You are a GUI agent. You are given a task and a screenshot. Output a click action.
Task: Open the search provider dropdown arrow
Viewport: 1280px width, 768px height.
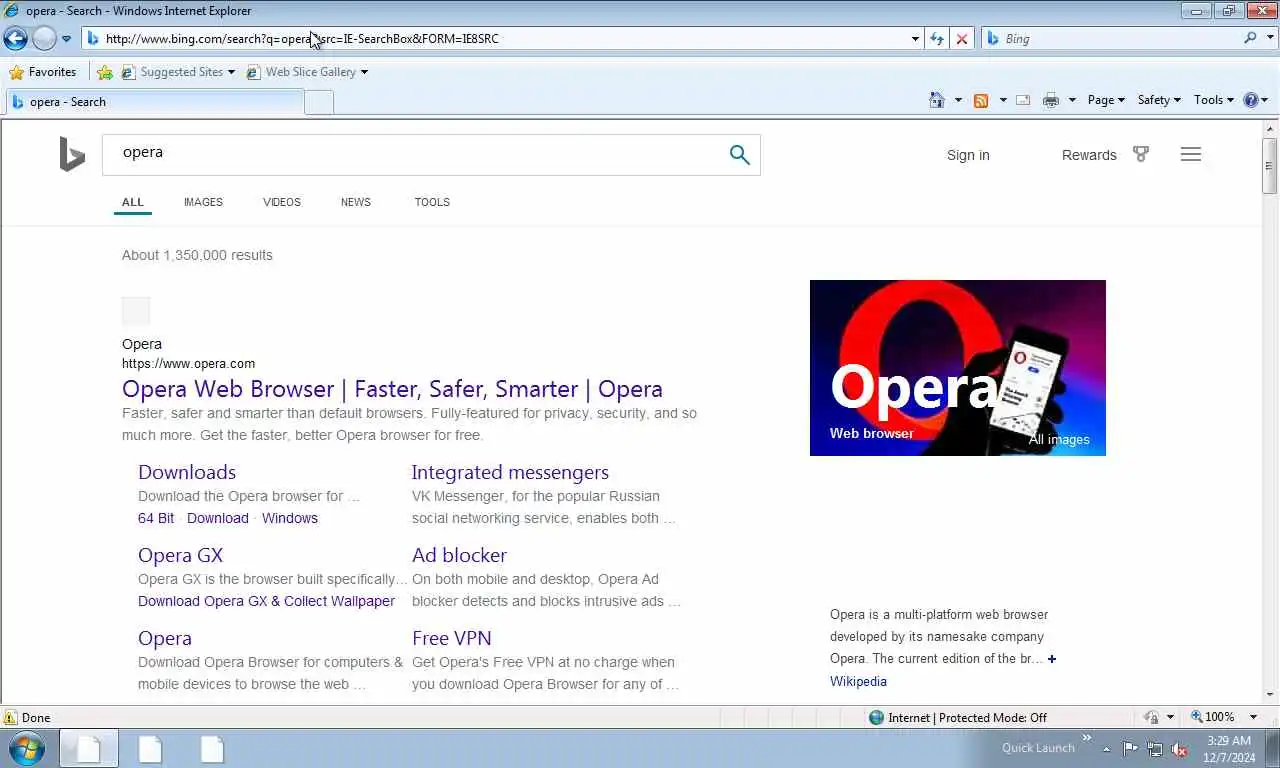1270,39
